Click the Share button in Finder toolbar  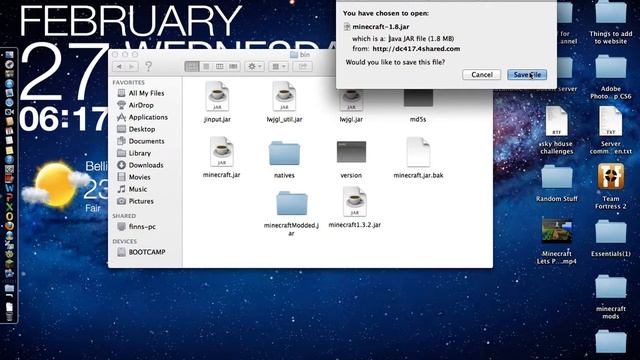(302, 67)
